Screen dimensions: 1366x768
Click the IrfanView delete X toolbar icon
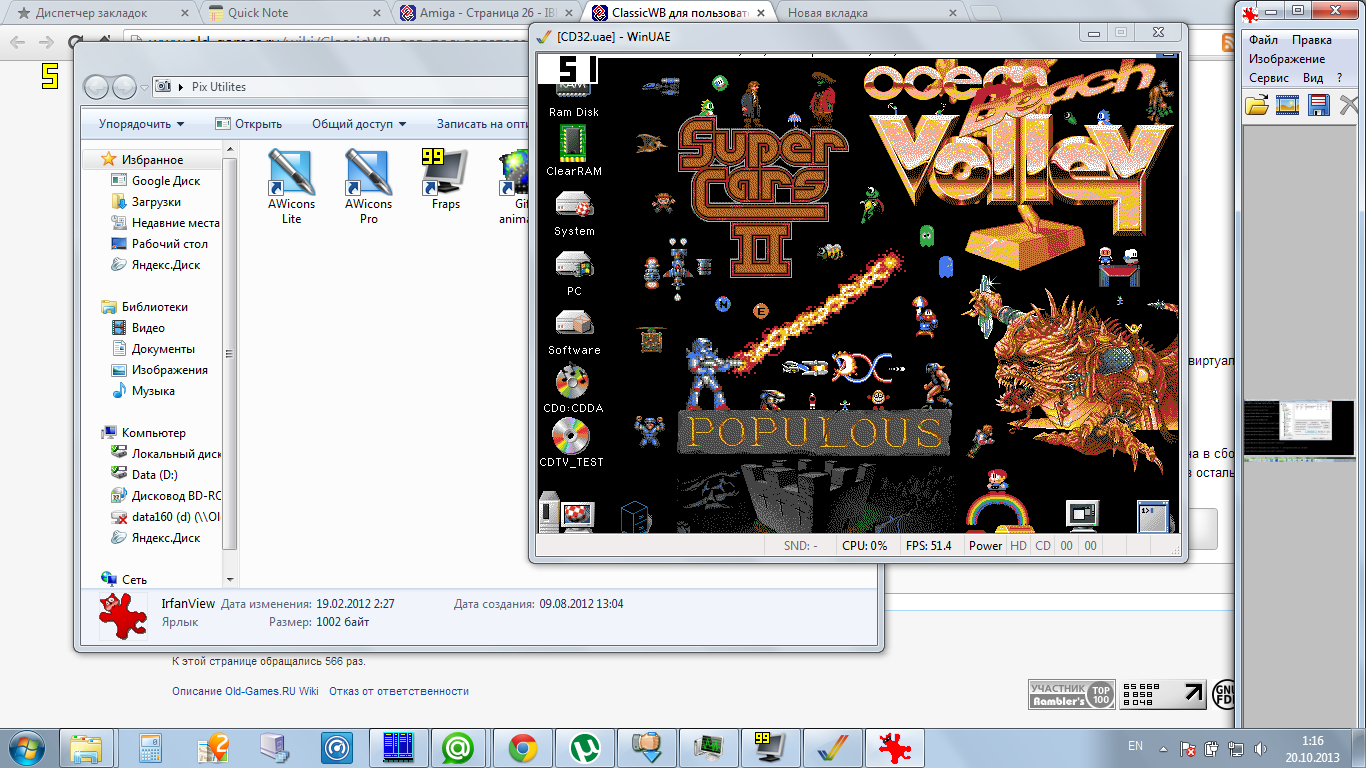[1348, 104]
